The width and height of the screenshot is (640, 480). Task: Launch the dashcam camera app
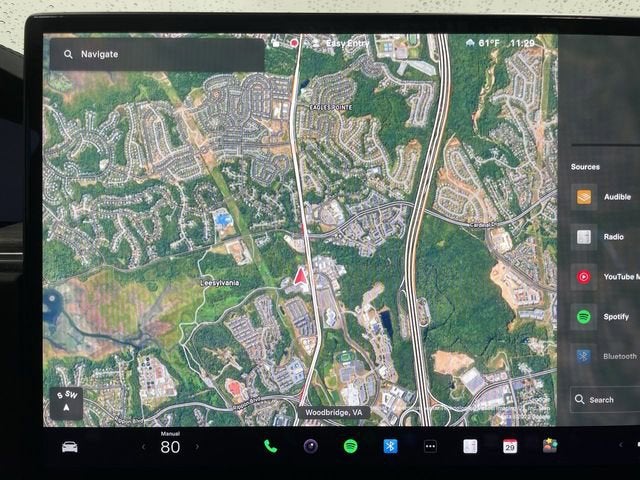click(310, 446)
